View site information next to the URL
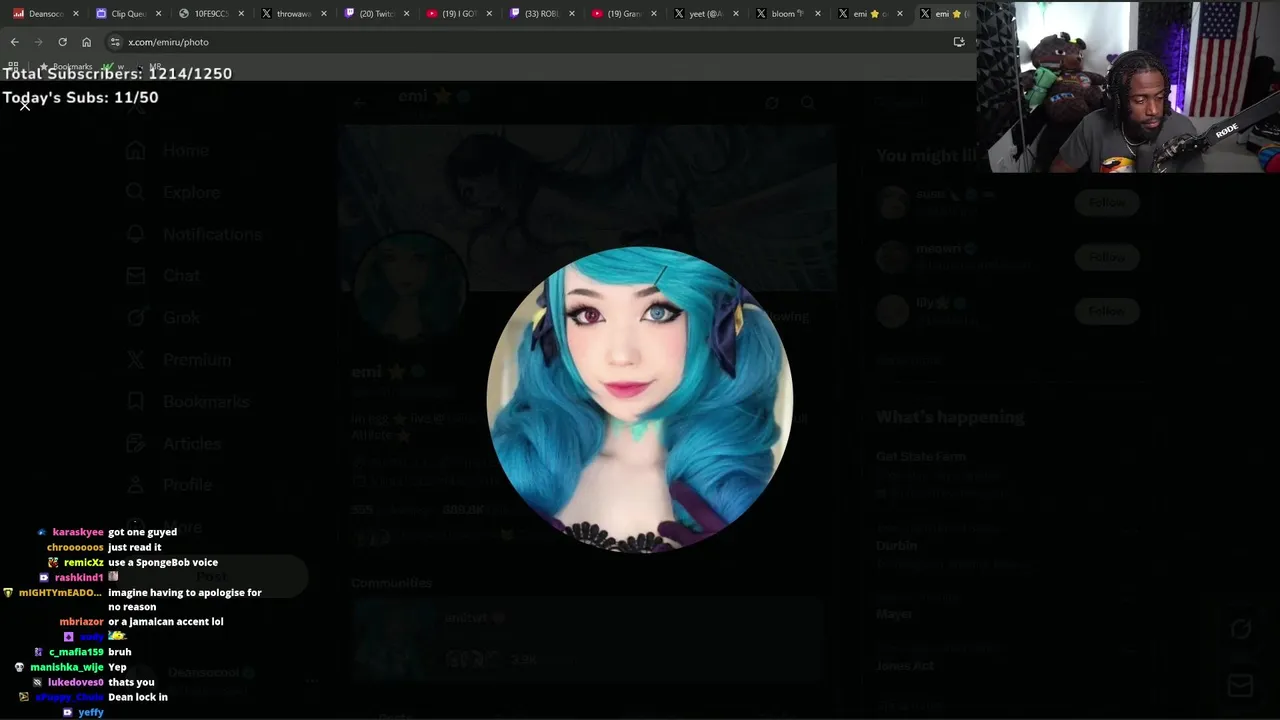This screenshot has width=1280, height=720. pos(115,42)
